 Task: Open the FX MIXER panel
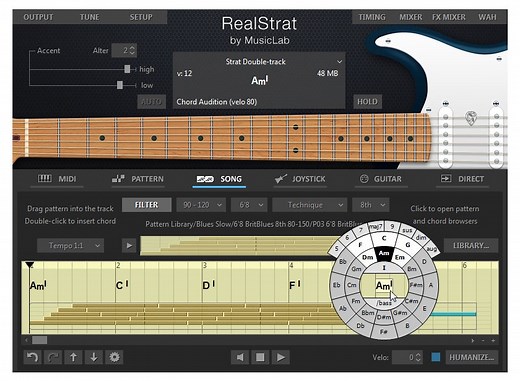[449, 17]
